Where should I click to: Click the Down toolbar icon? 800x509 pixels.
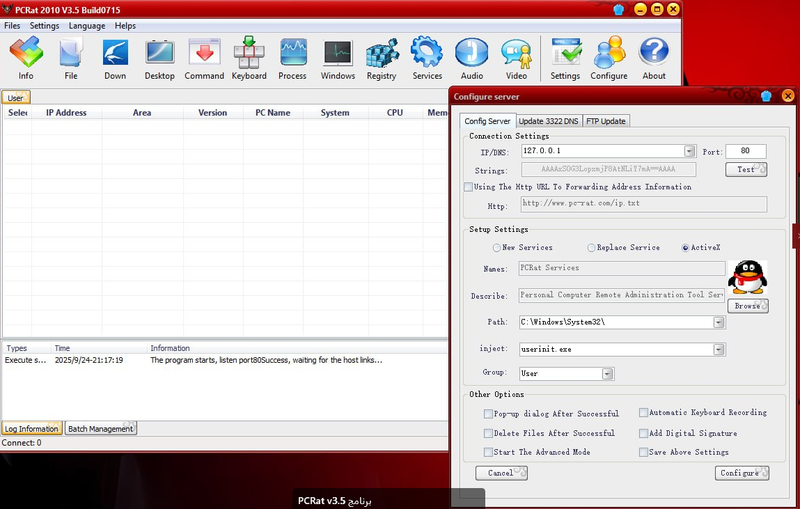[x=115, y=58]
